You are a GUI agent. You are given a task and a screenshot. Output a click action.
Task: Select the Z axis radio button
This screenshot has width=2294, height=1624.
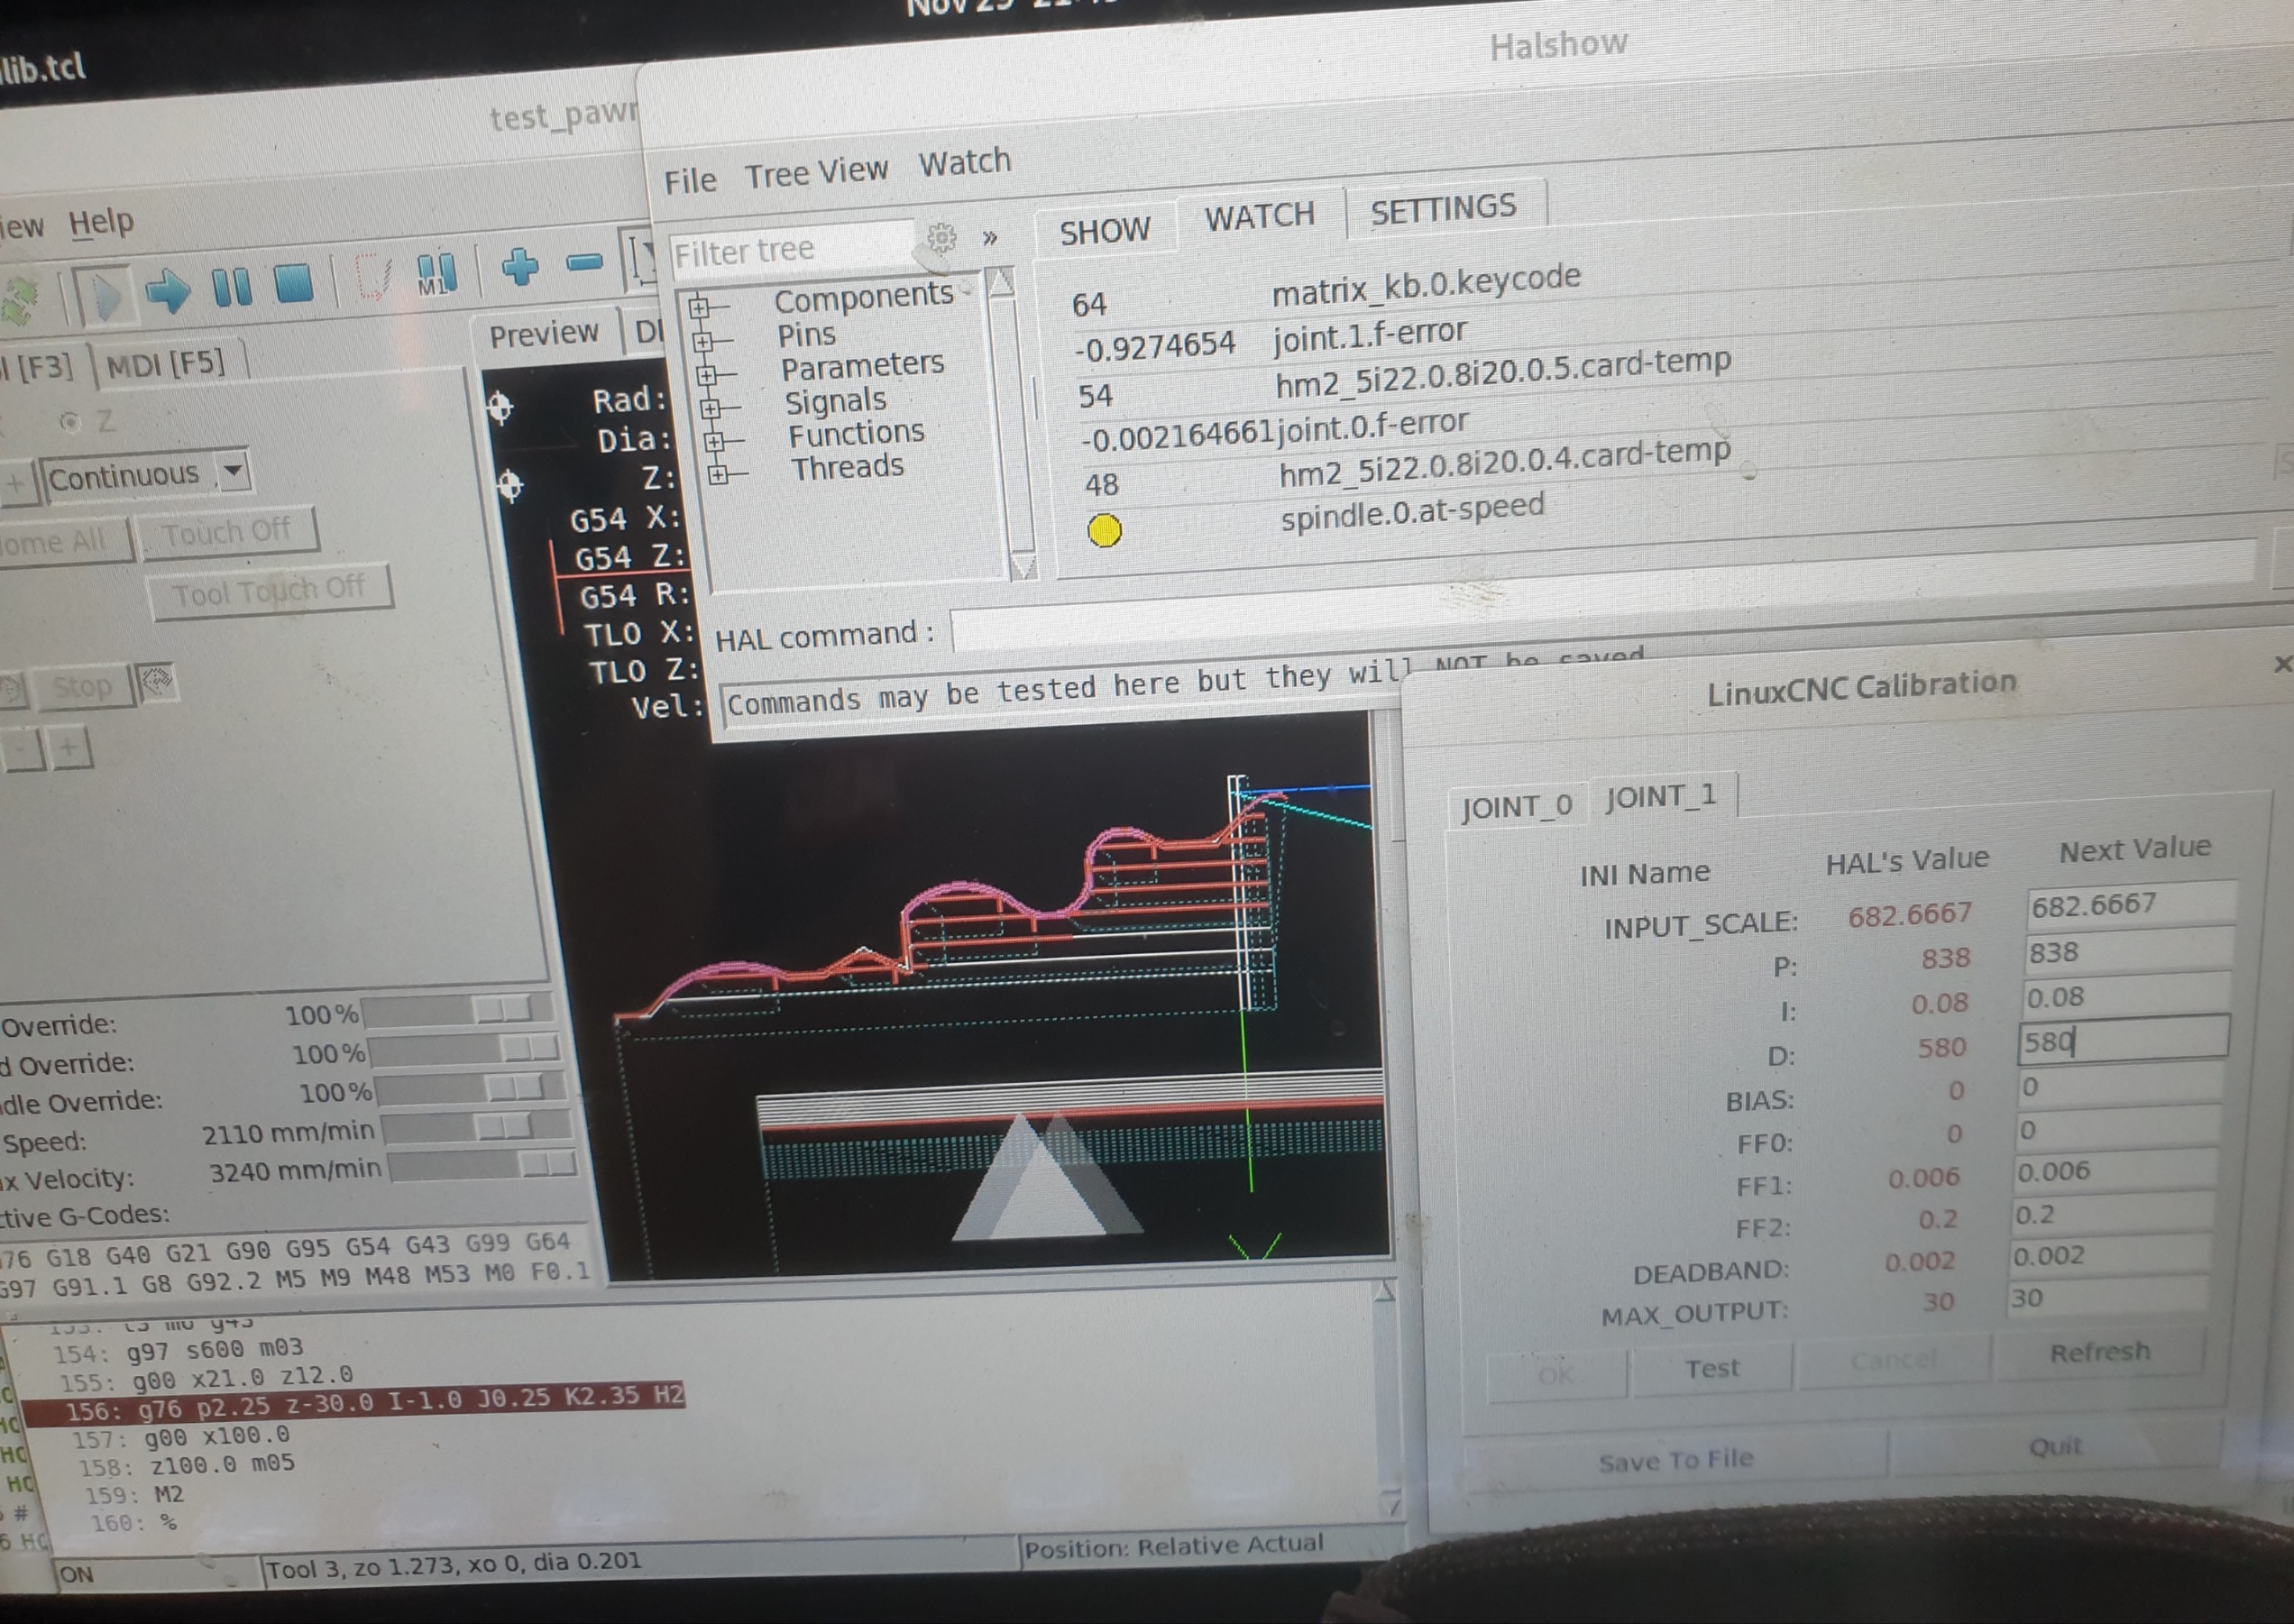(70, 422)
